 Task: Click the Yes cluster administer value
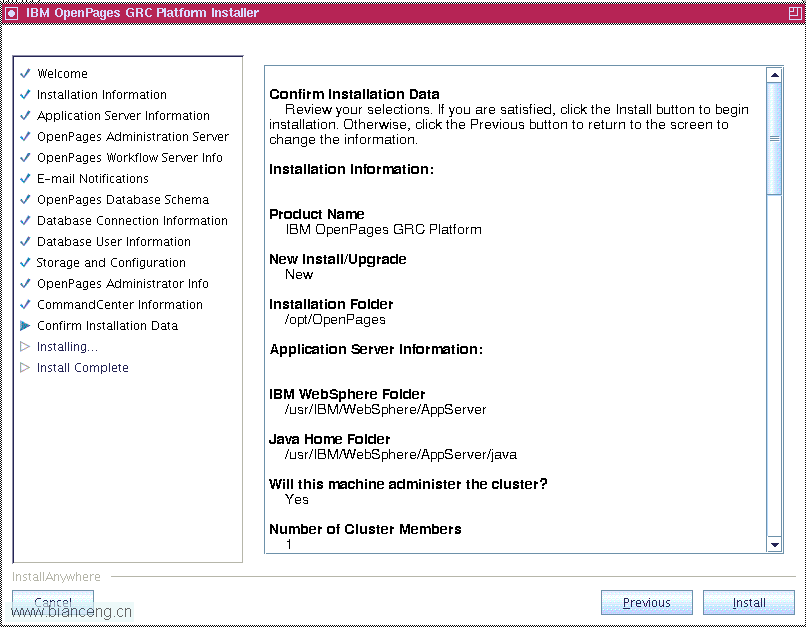point(297,500)
